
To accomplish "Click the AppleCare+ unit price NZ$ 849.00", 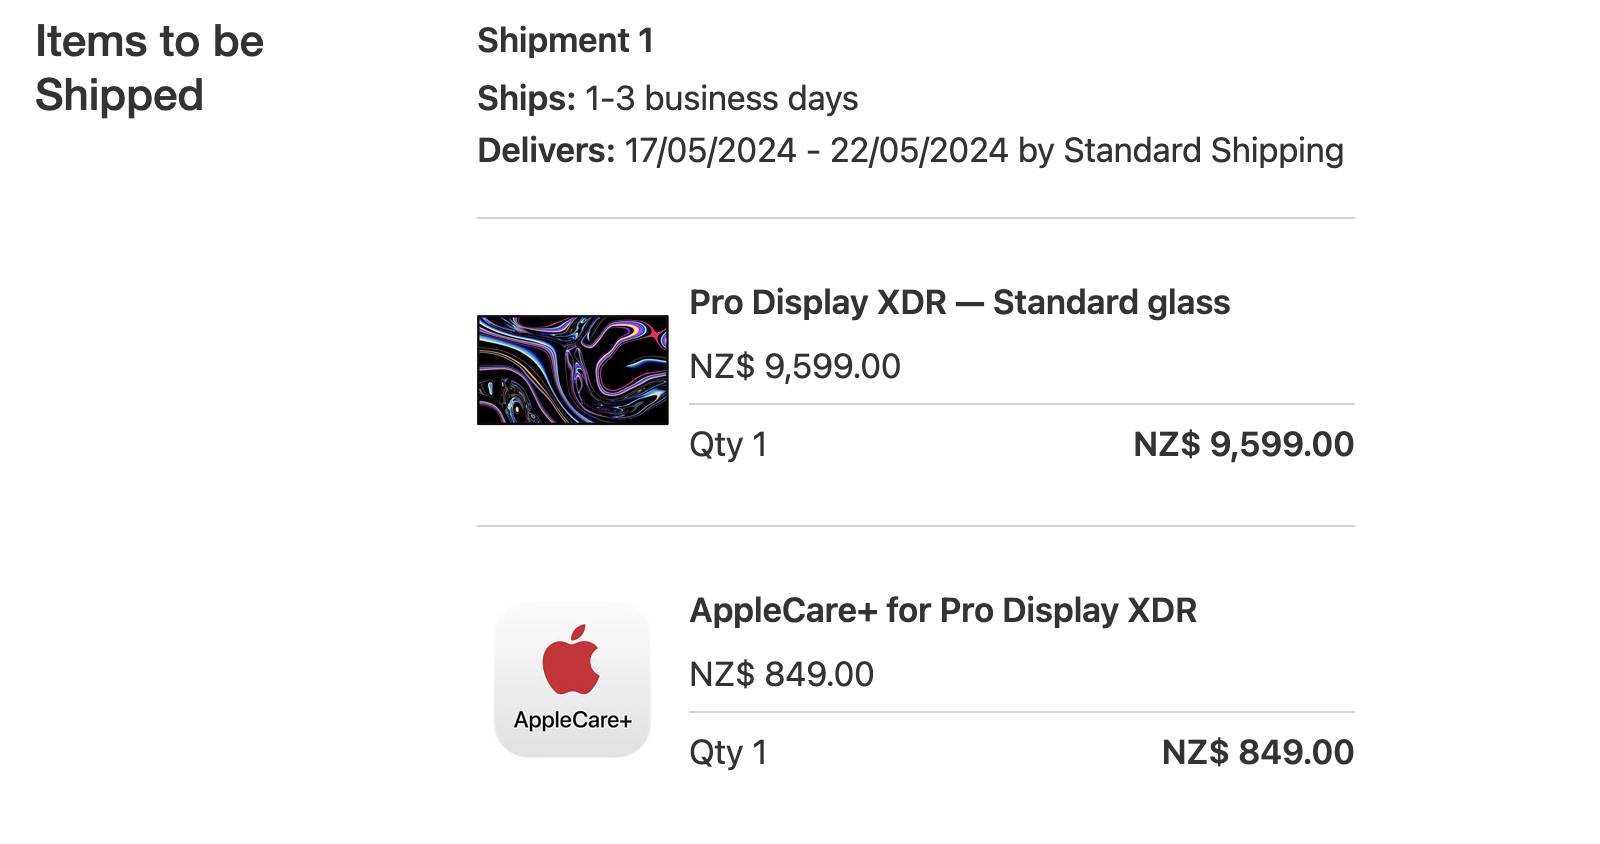I will point(781,674).
